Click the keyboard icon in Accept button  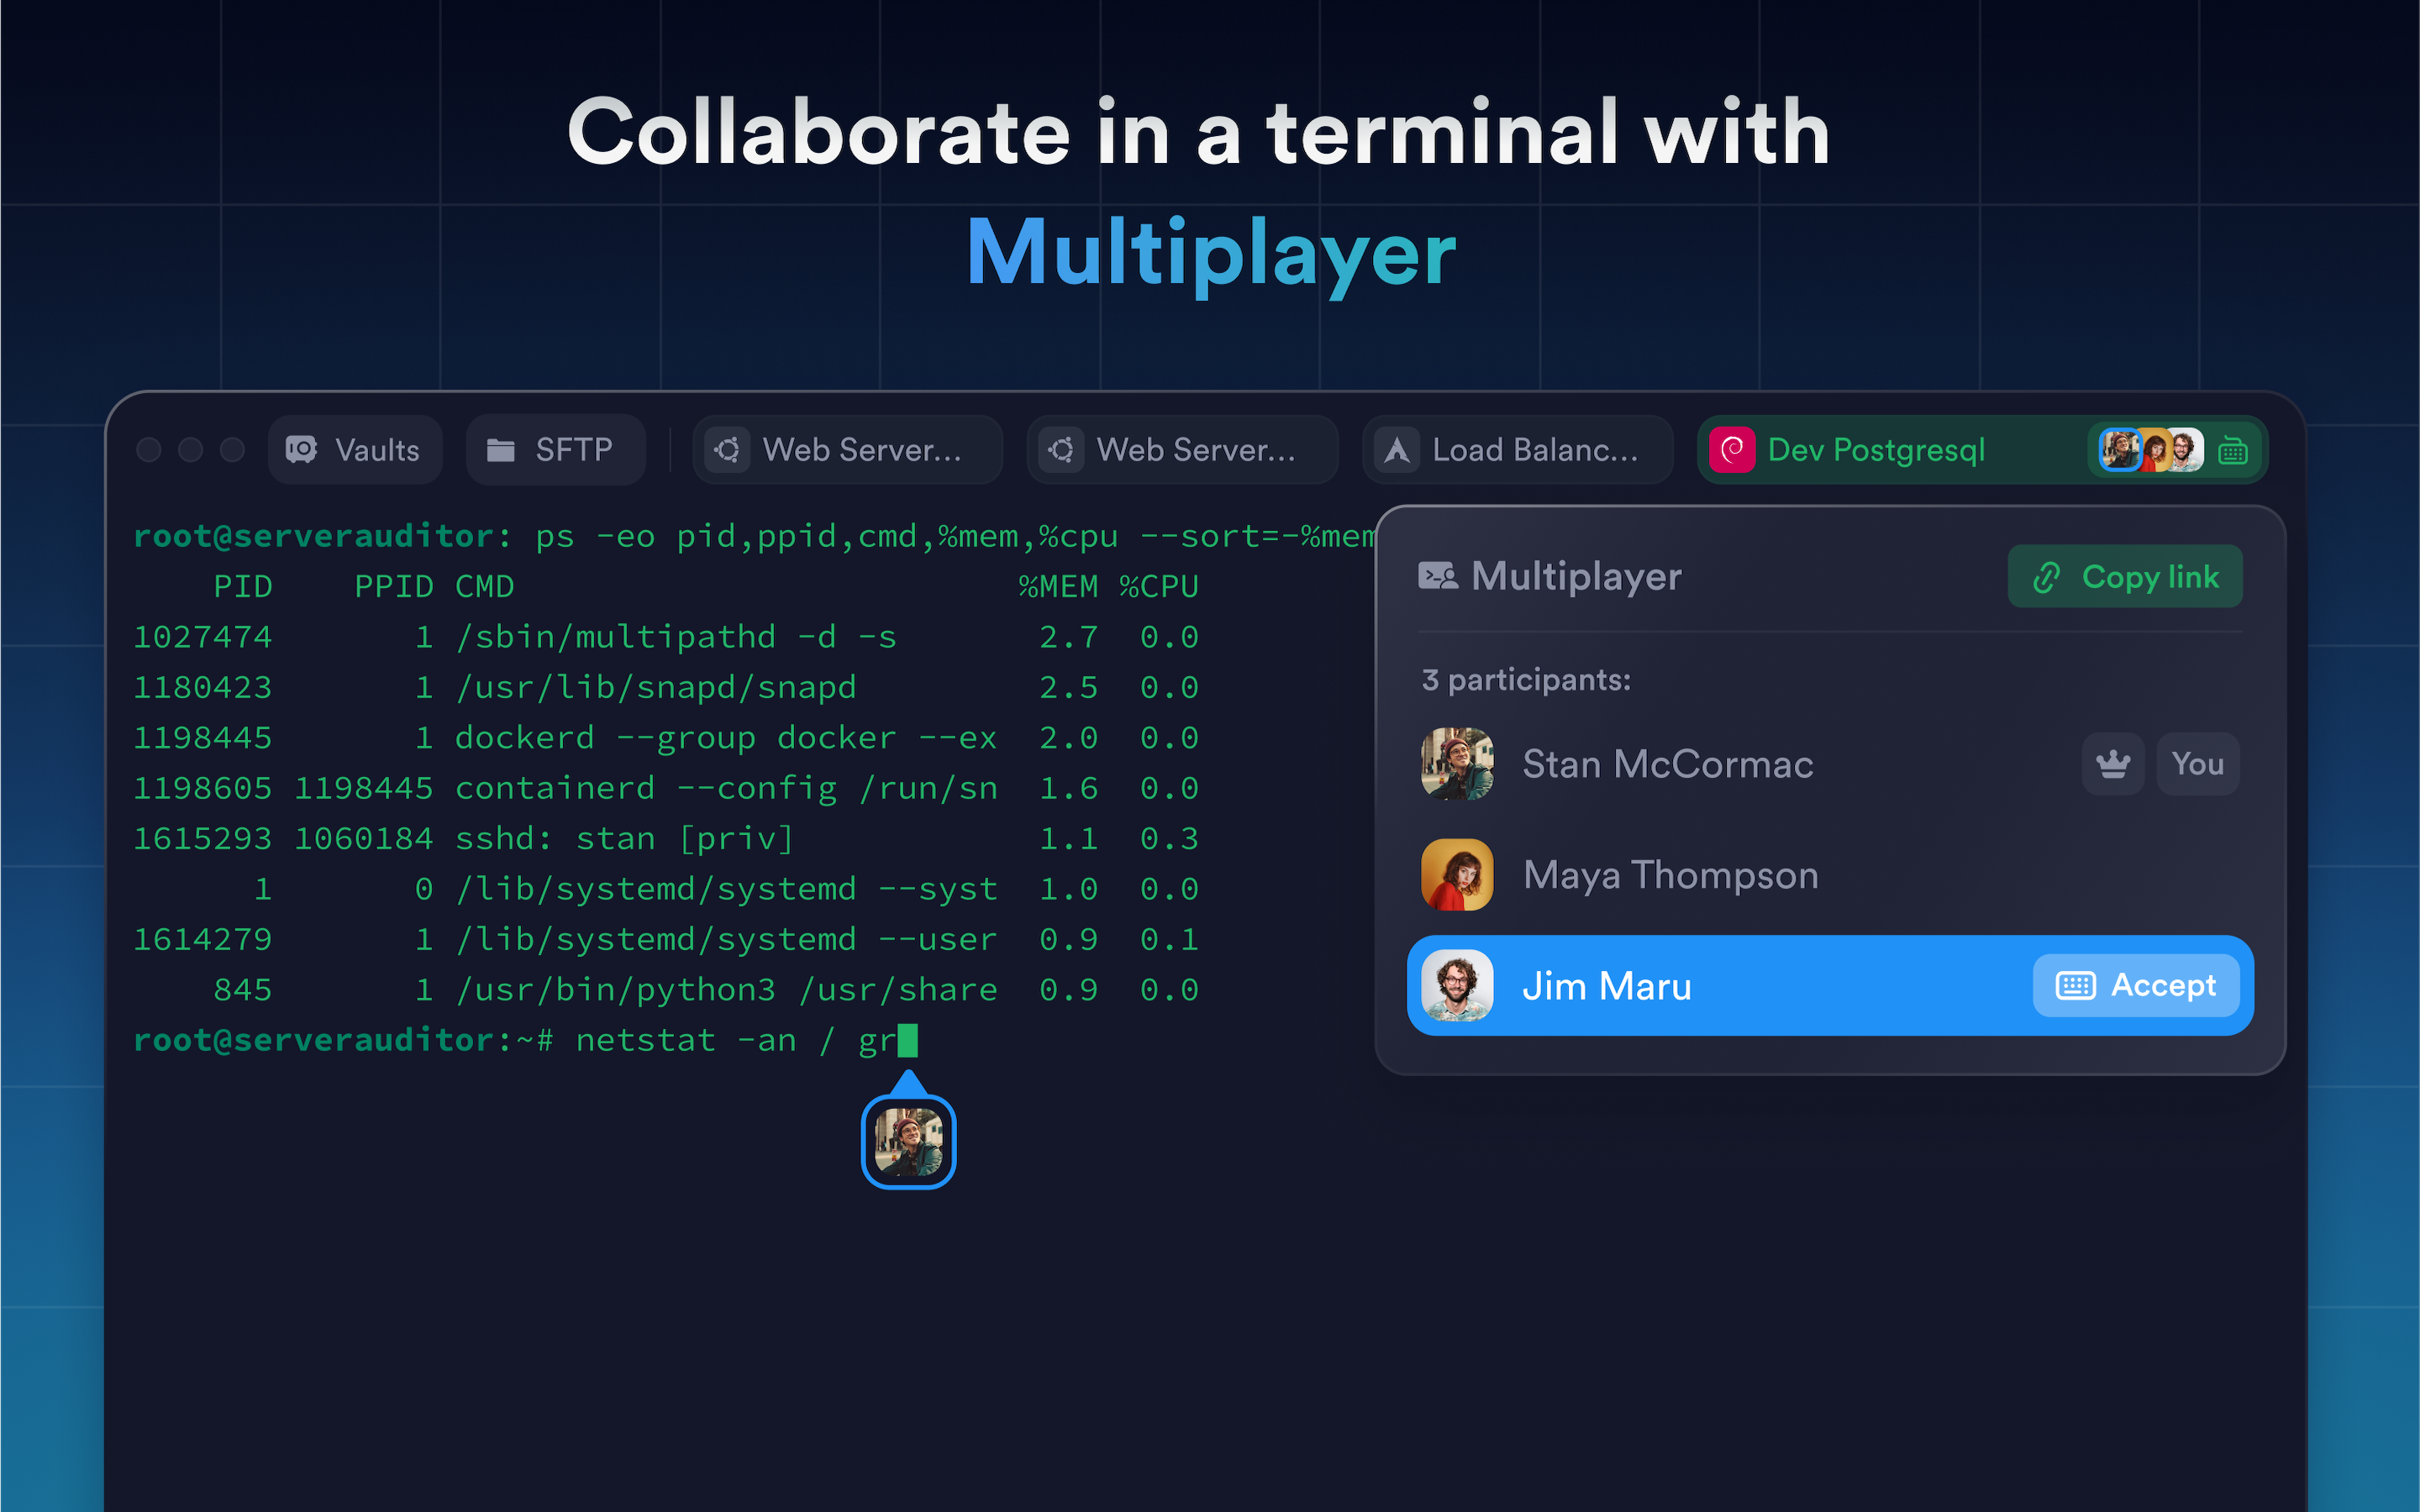2075,986
